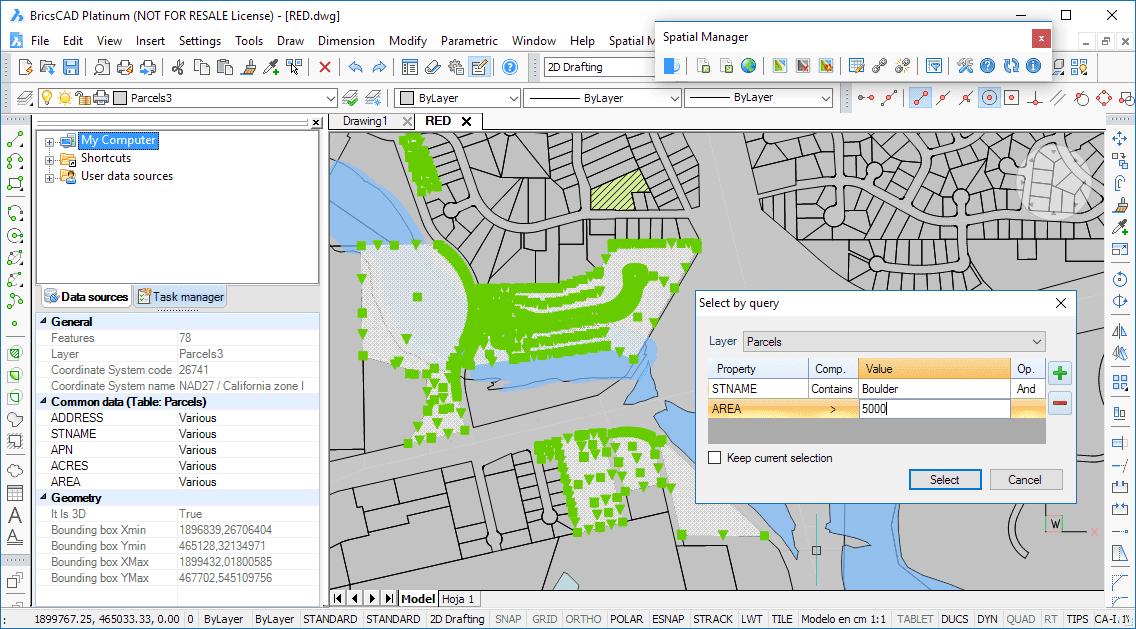Click Spatial Manager options tools icon
This screenshot has width=1136, height=629.
(965, 66)
